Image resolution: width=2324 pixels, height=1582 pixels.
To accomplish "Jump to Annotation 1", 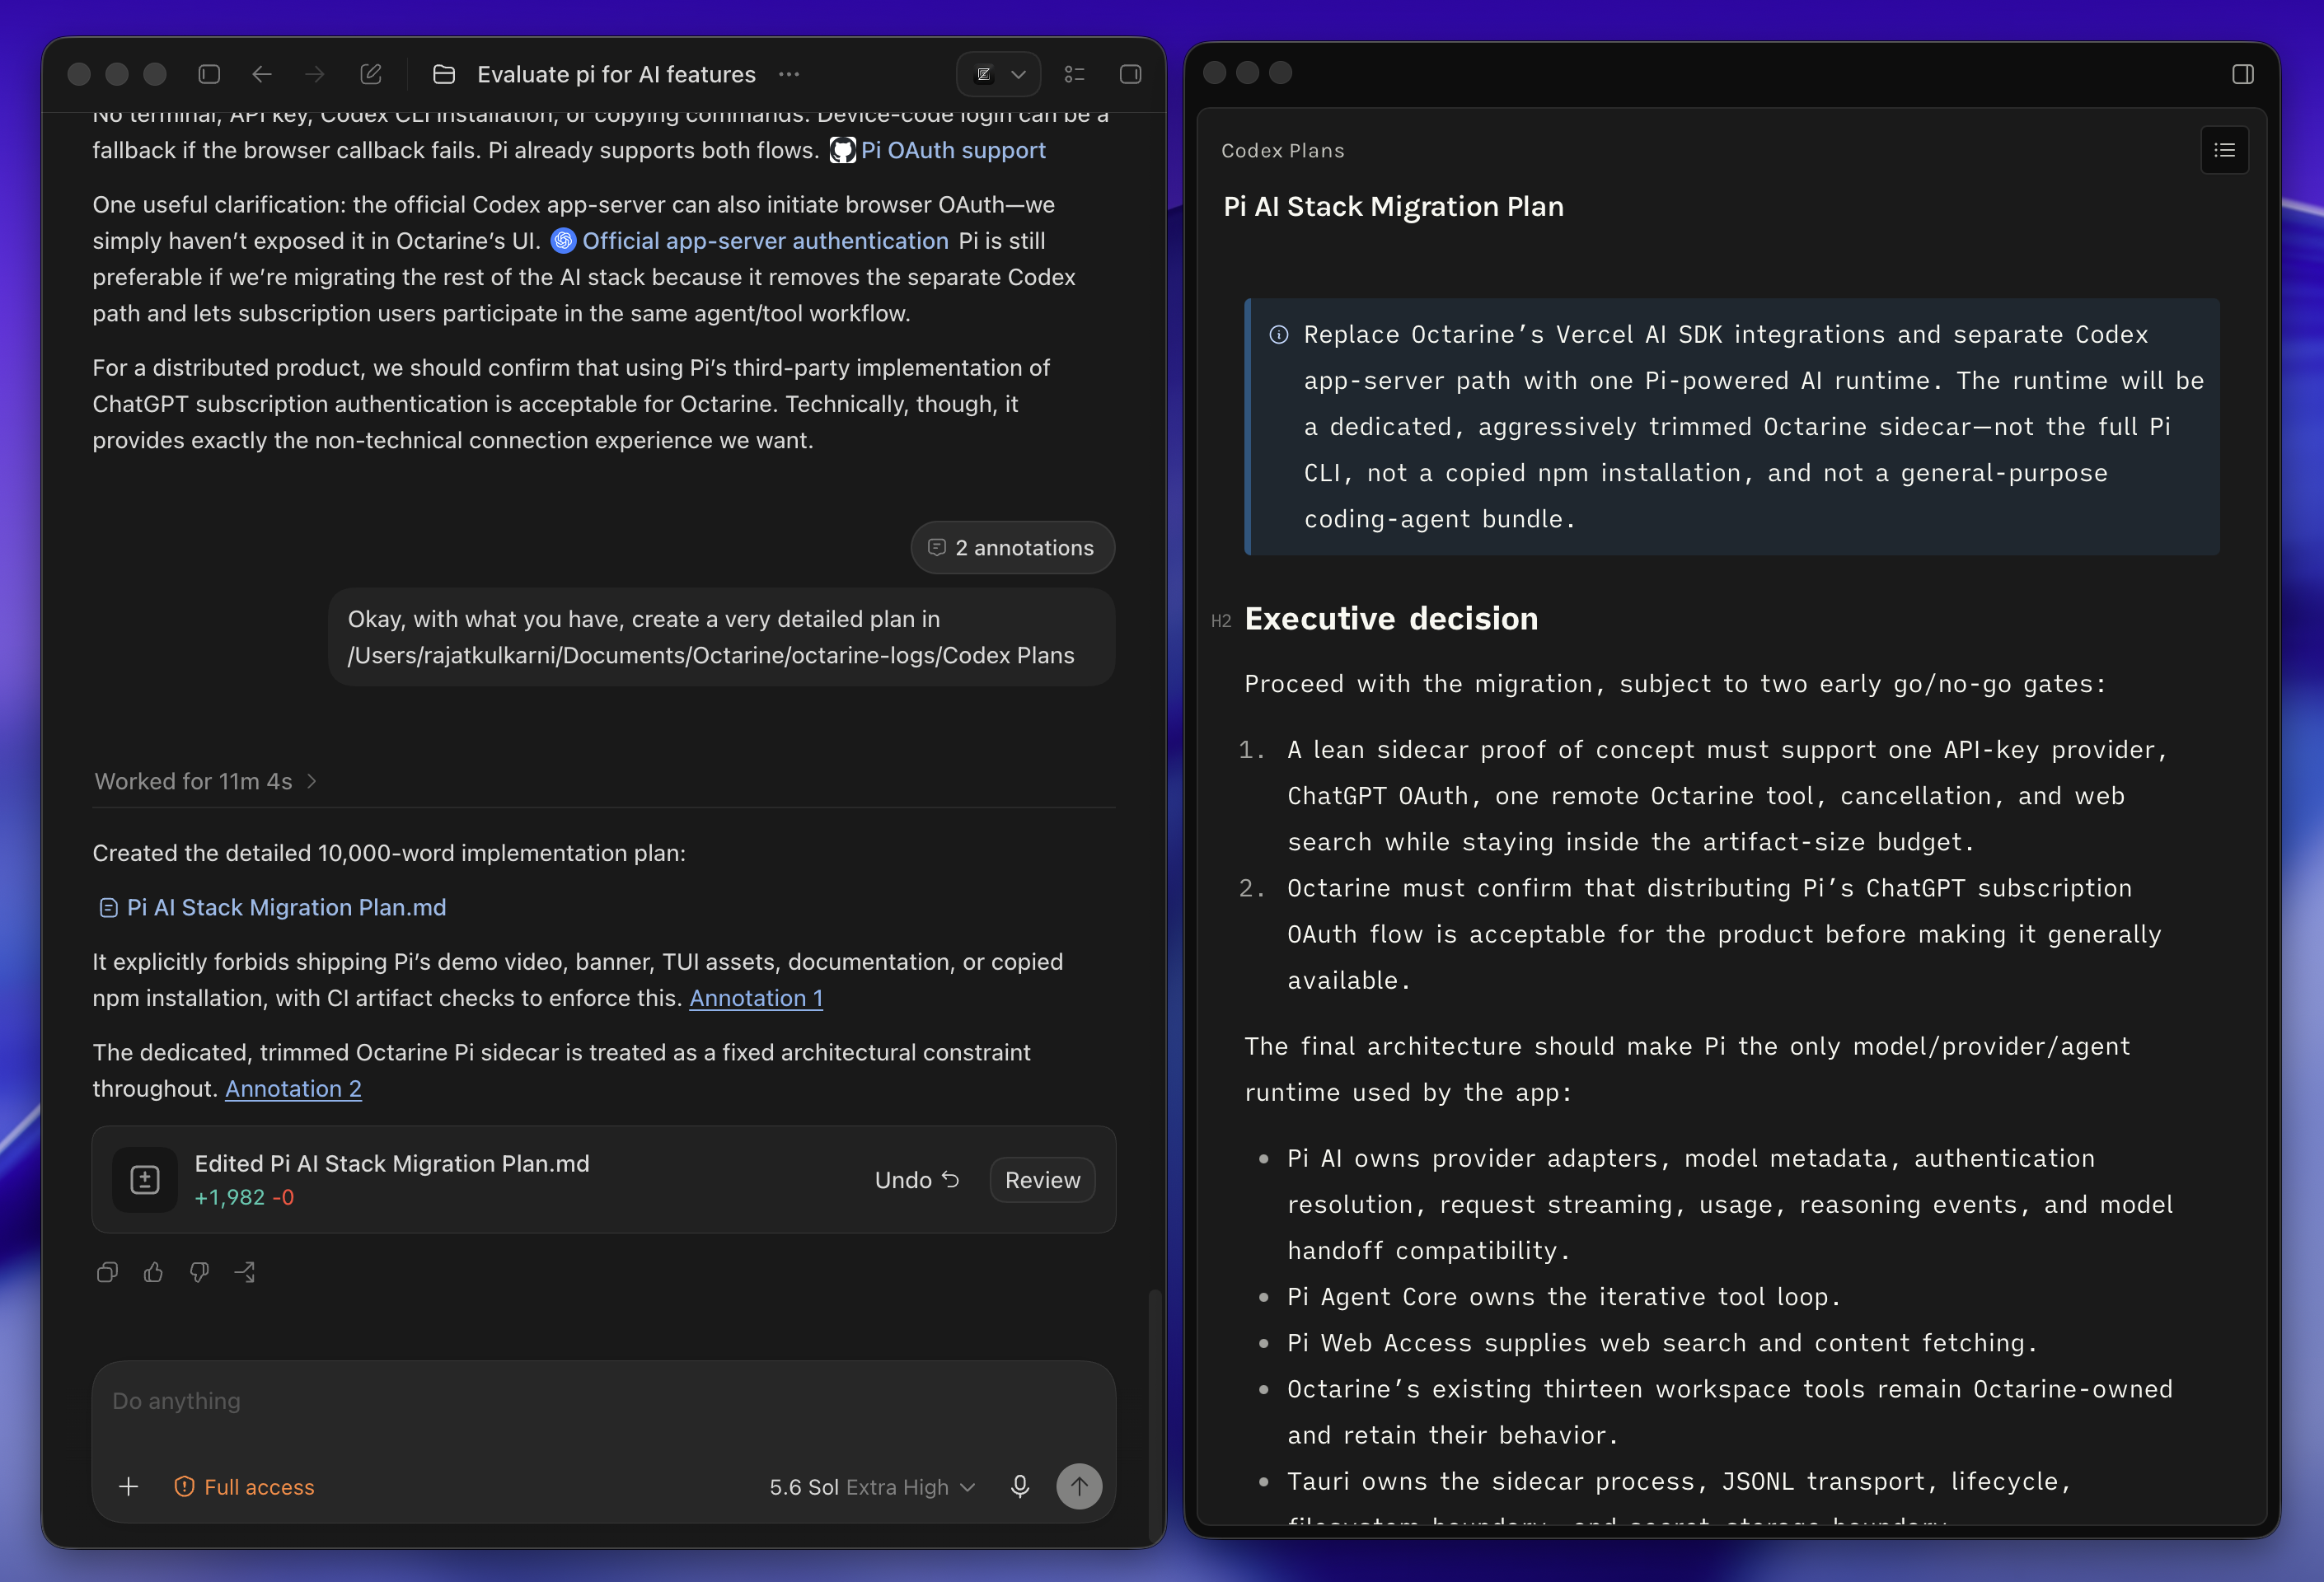I will [756, 998].
